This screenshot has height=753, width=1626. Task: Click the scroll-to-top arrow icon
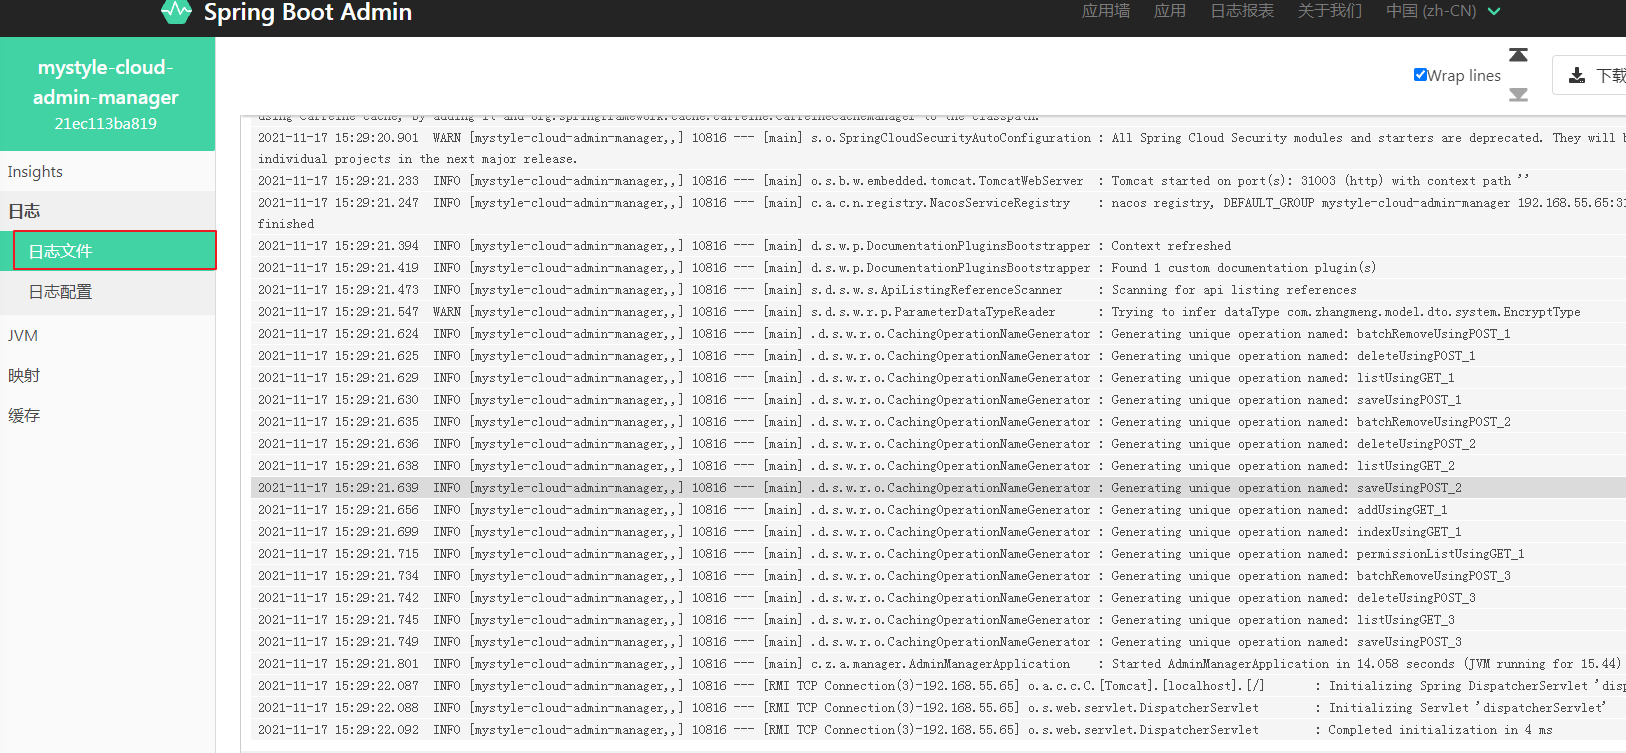pos(1518,55)
